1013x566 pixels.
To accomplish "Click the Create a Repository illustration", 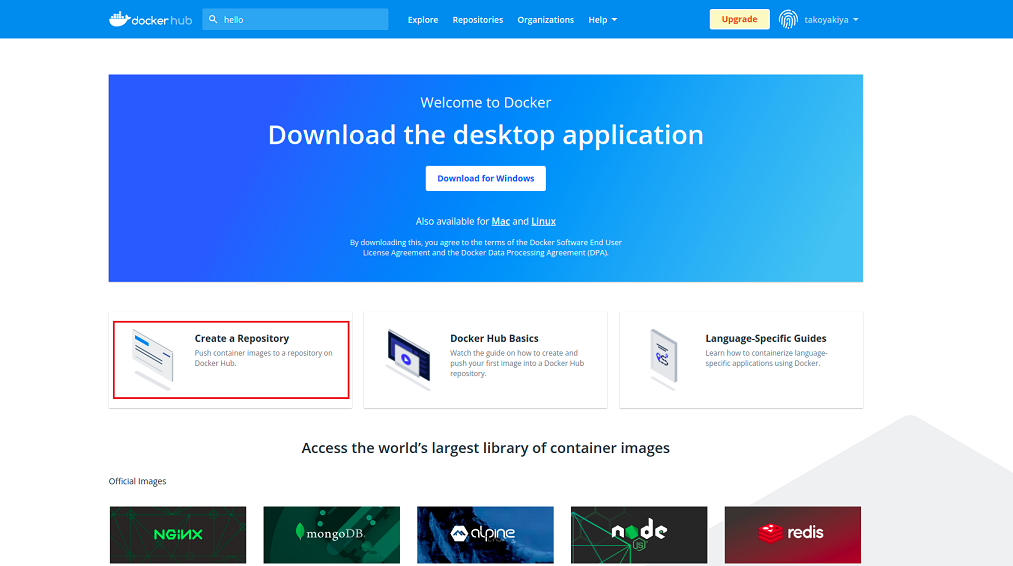I will point(152,360).
